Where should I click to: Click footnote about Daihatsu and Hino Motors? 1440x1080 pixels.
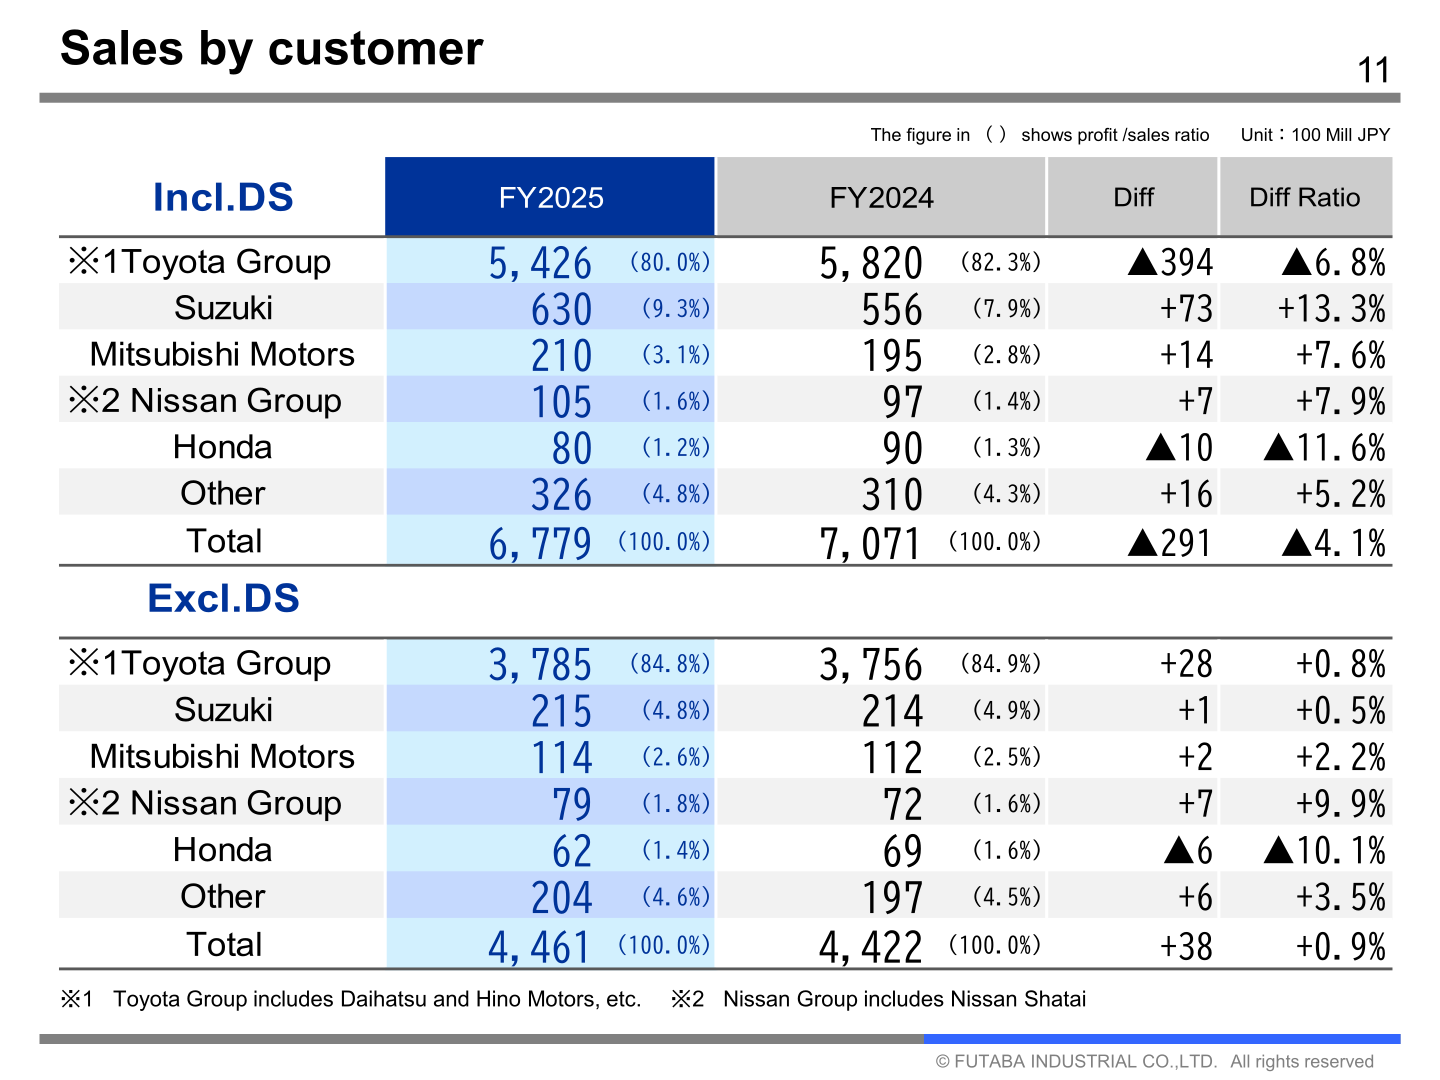351,999
